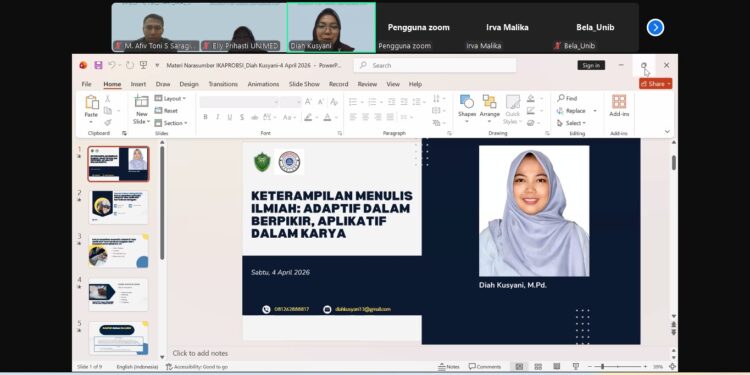Click the Format Painter brush icon

(108, 122)
